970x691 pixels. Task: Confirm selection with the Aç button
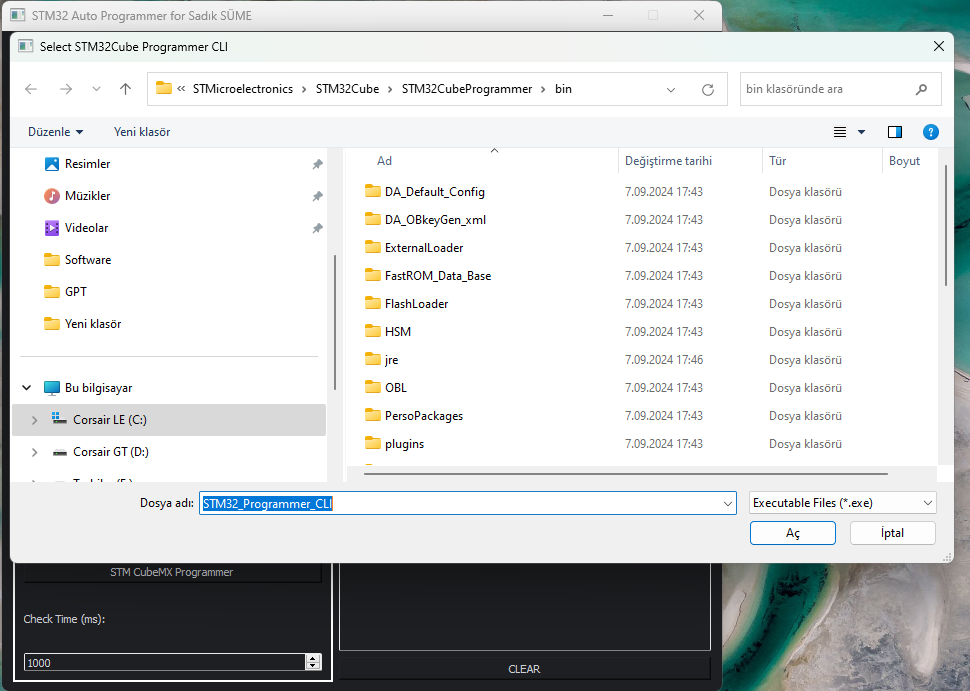tap(792, 533)
